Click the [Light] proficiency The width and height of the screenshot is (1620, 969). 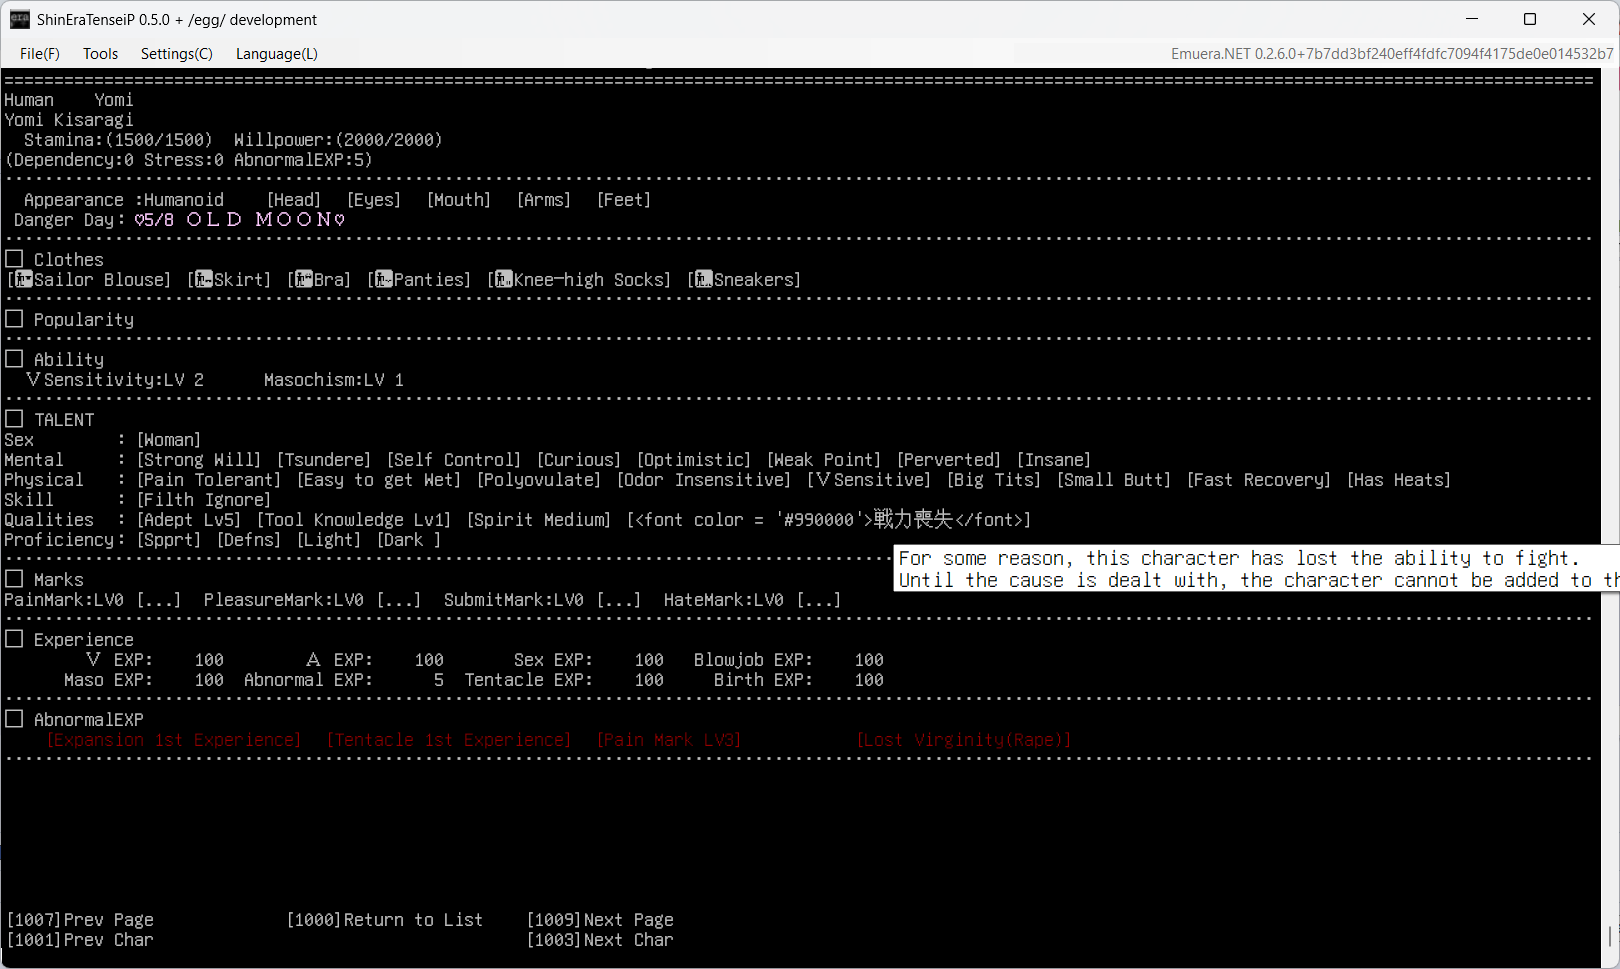(x=329, y=540)
